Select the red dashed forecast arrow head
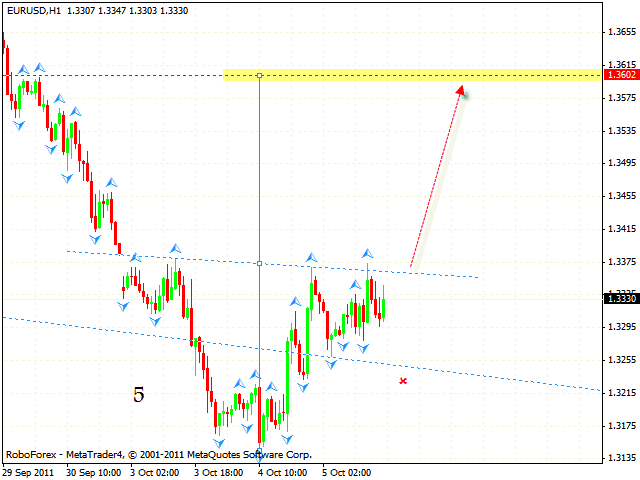 pyautogui.click(x=461, y=90)
